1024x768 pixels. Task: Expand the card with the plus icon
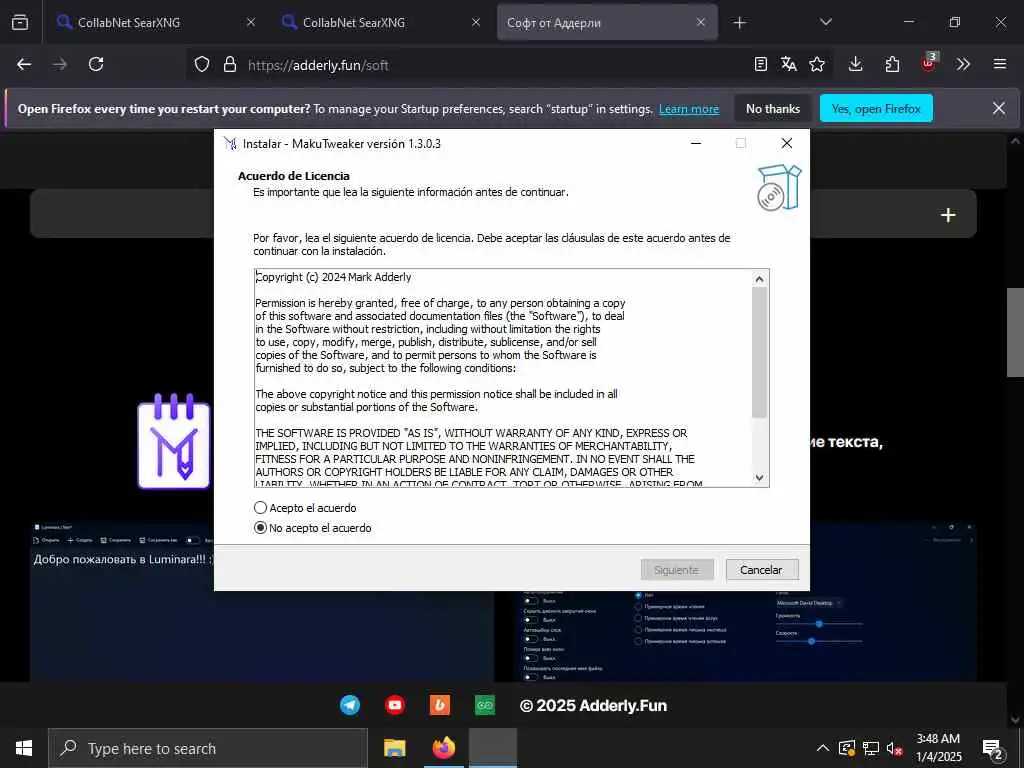click(948, 215)
